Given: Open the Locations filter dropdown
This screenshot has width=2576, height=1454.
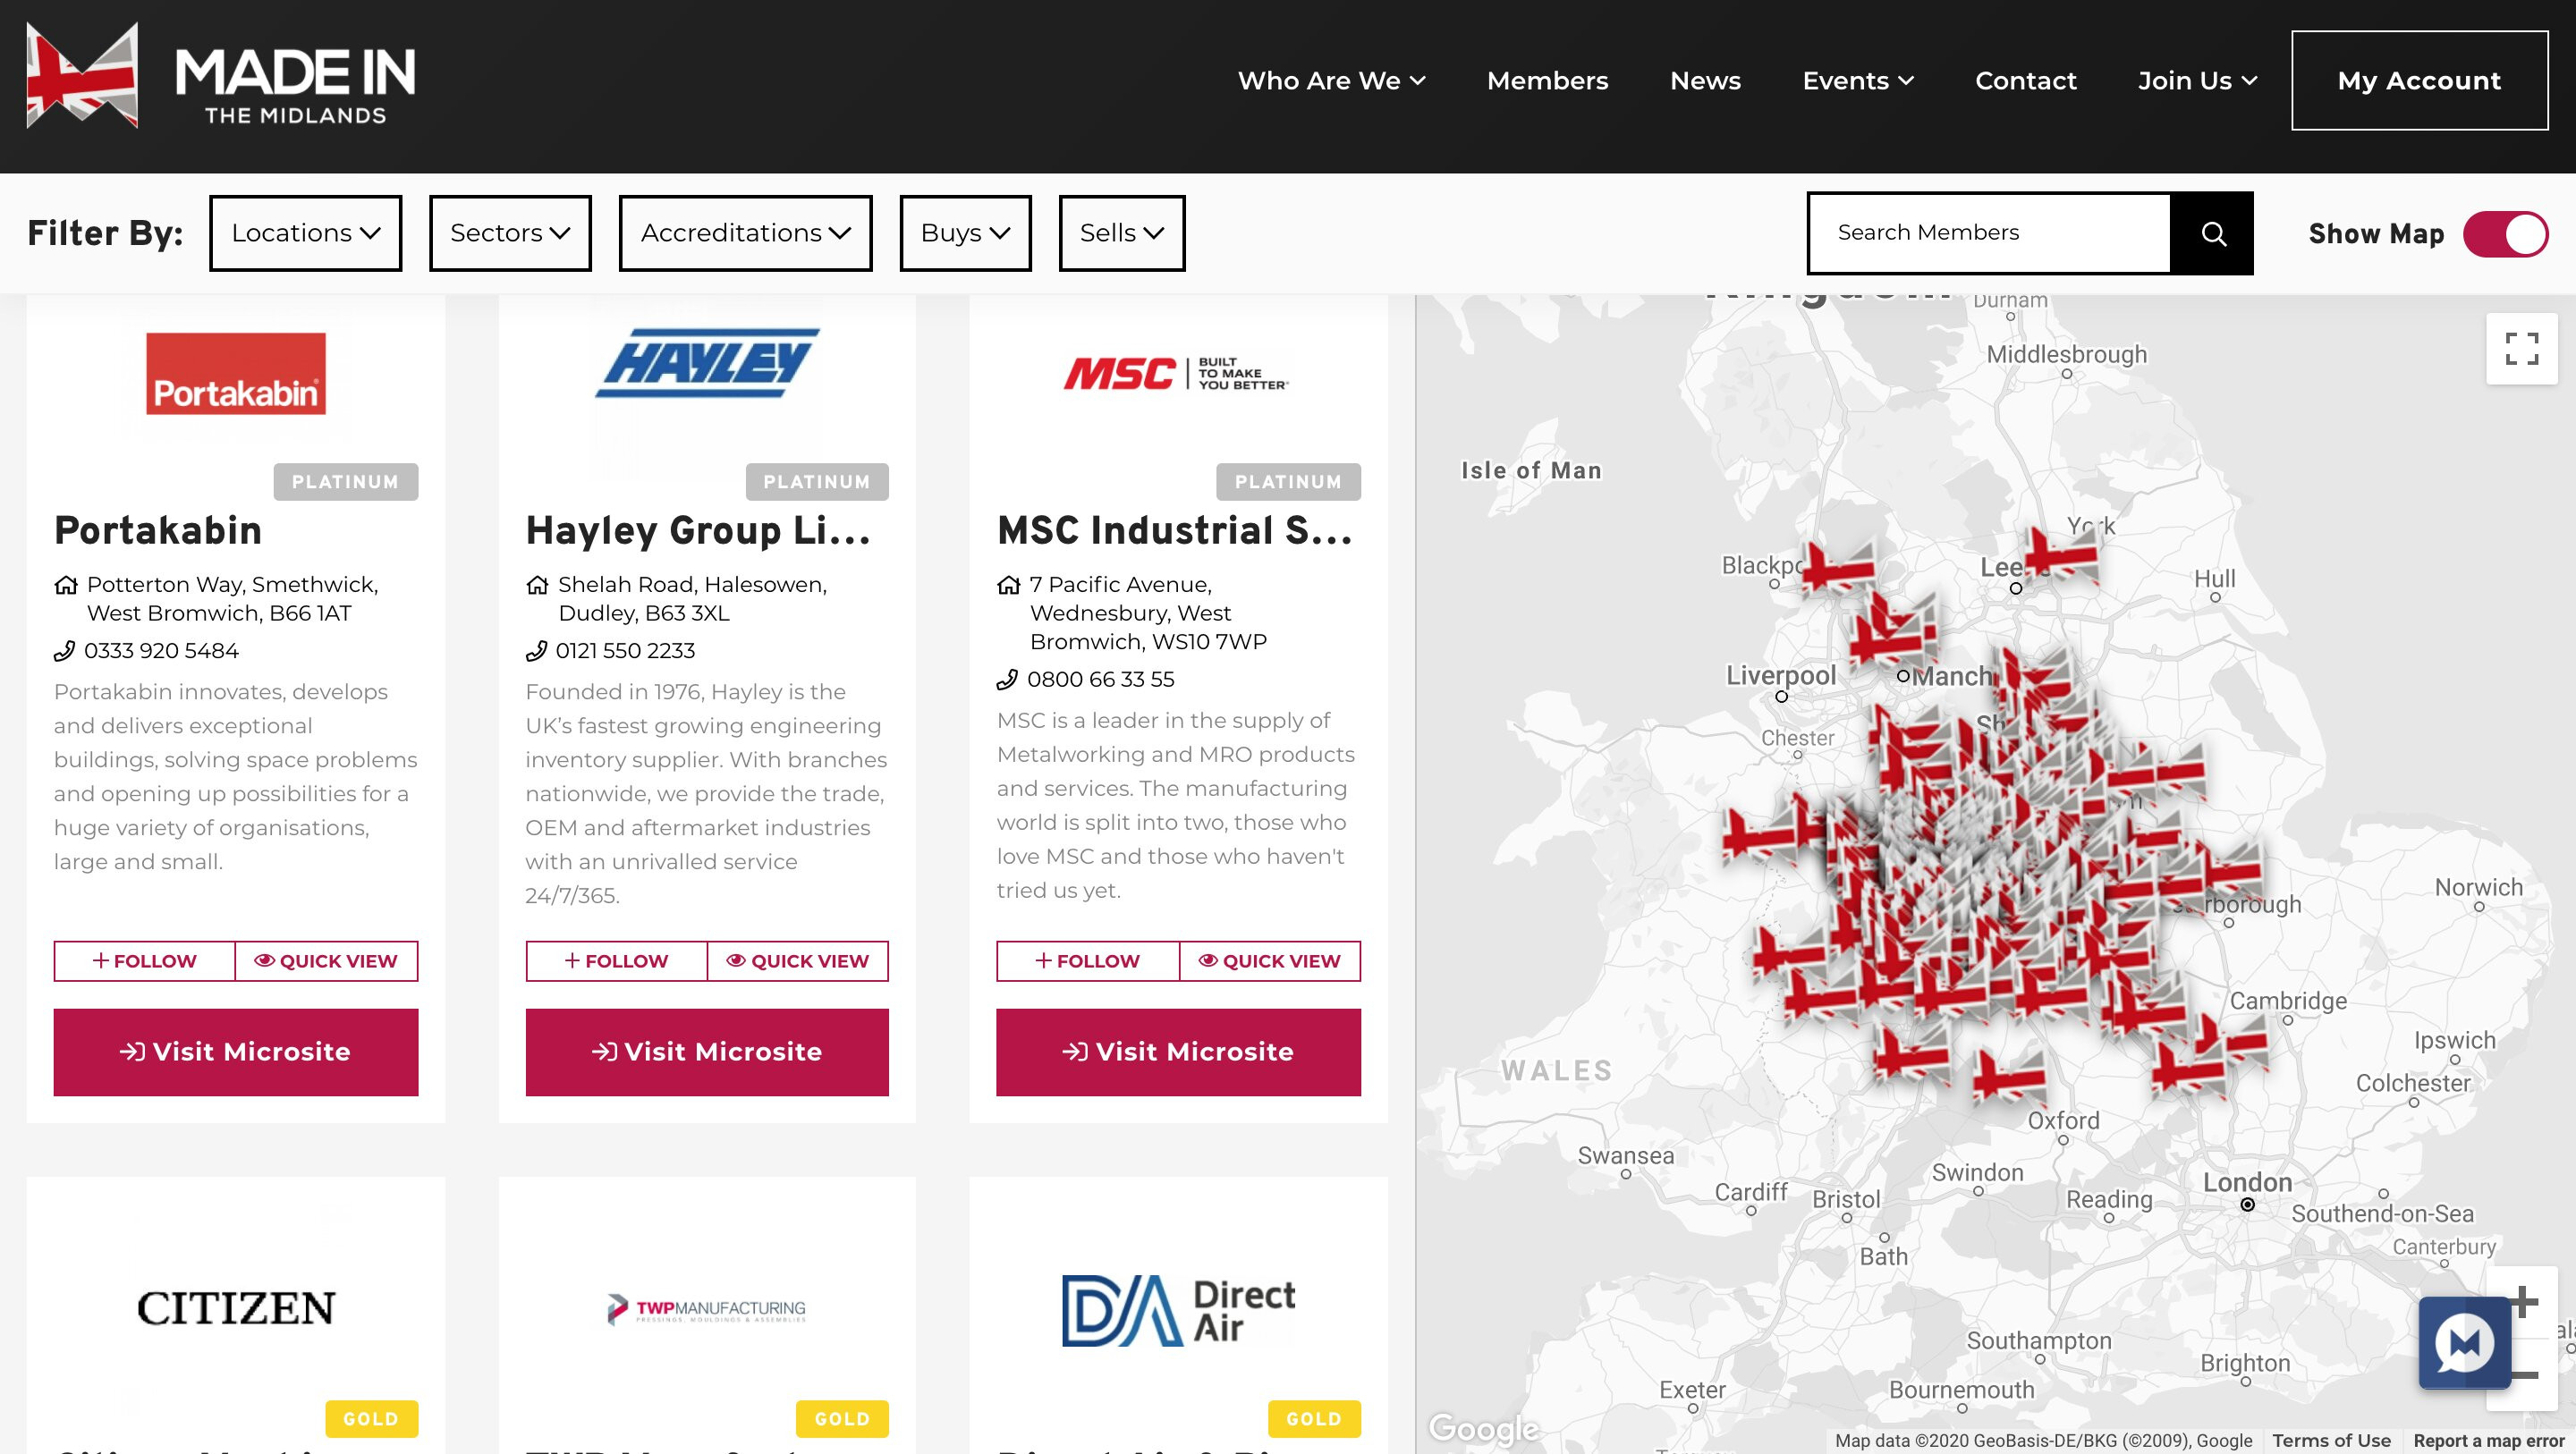Looking at the screenshot, I should 306,233.
